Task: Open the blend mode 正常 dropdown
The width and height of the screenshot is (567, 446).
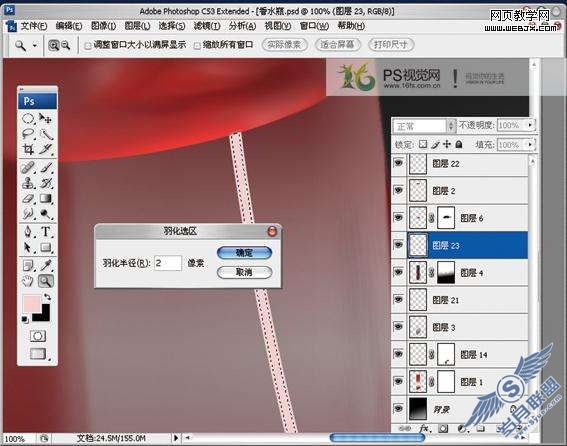Action: point(423,126)
